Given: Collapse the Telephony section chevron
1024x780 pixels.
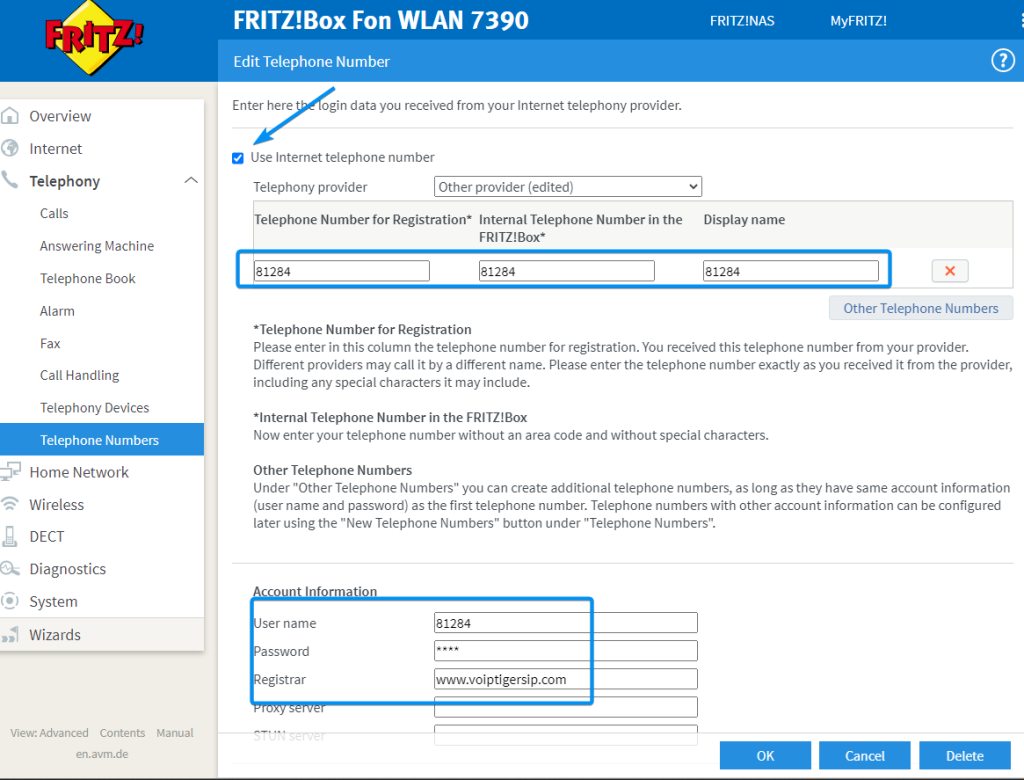Looking at the screenshot, I should [x=191, y=181].
